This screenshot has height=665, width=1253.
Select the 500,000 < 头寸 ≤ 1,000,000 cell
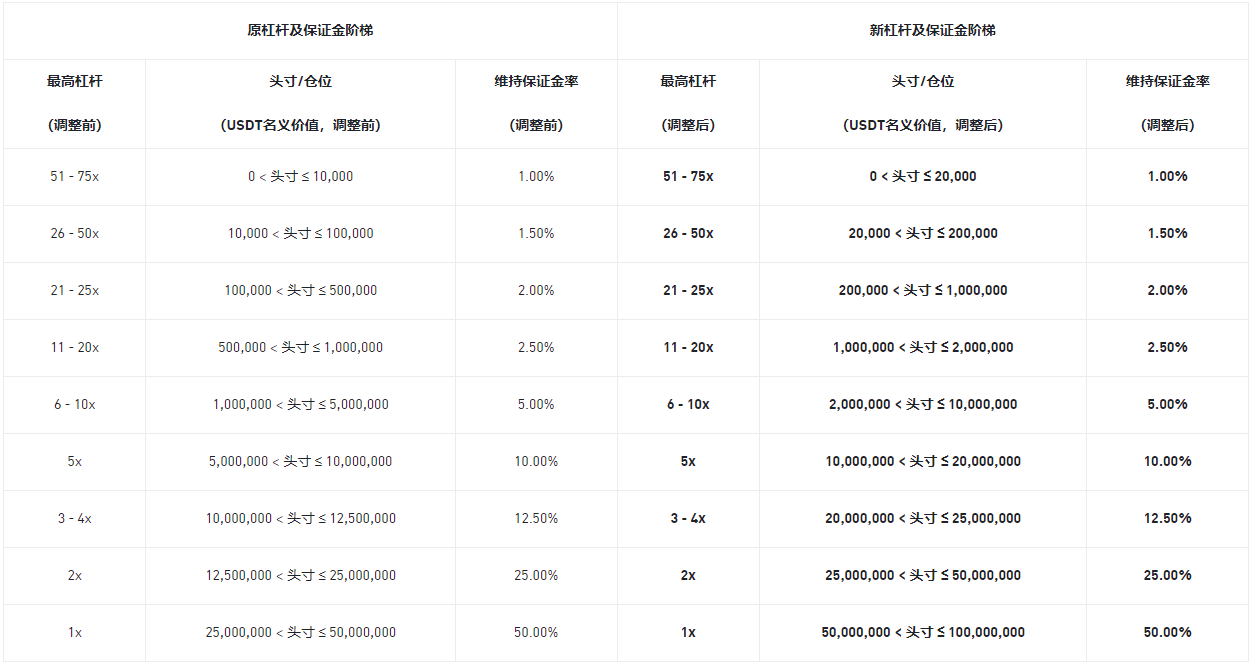[x=300, y=347]
